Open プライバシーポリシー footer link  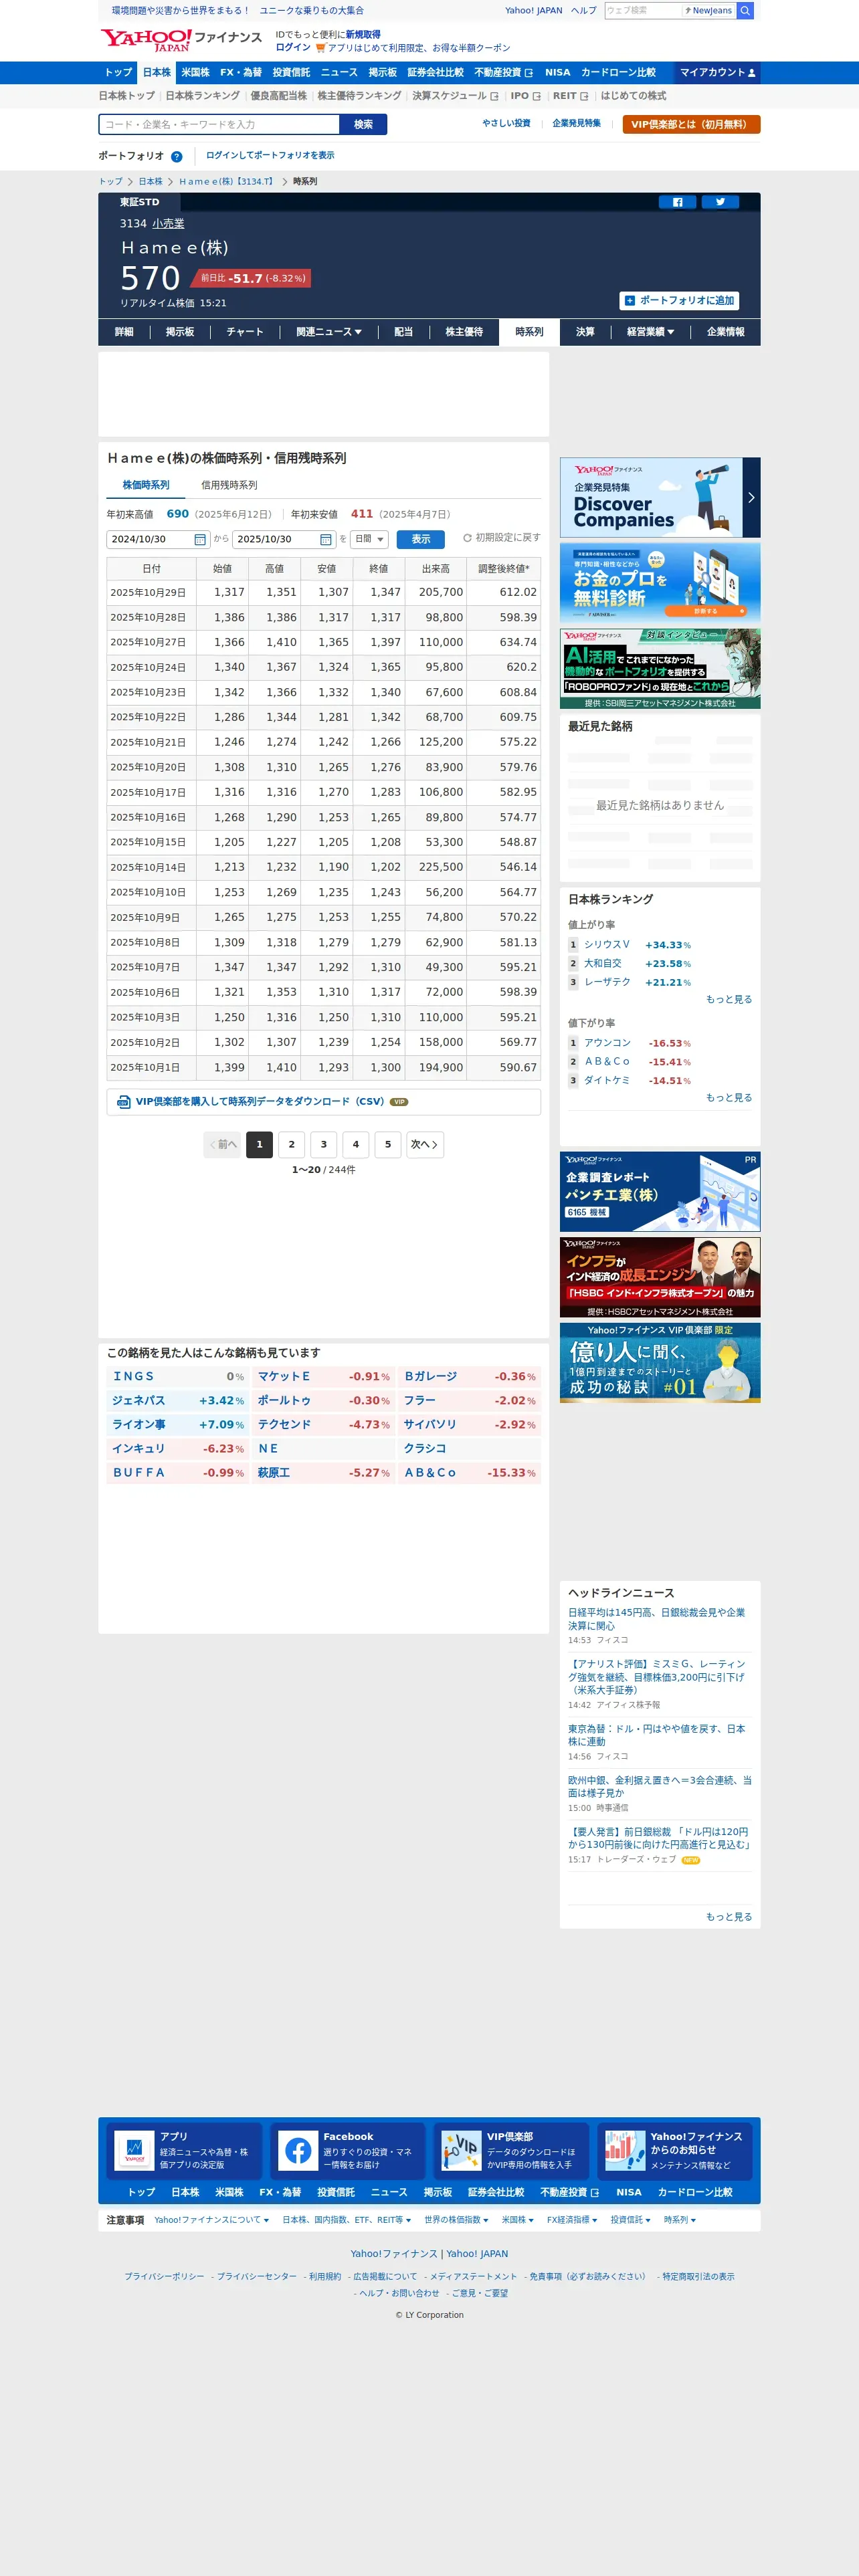click(164, 2276)
